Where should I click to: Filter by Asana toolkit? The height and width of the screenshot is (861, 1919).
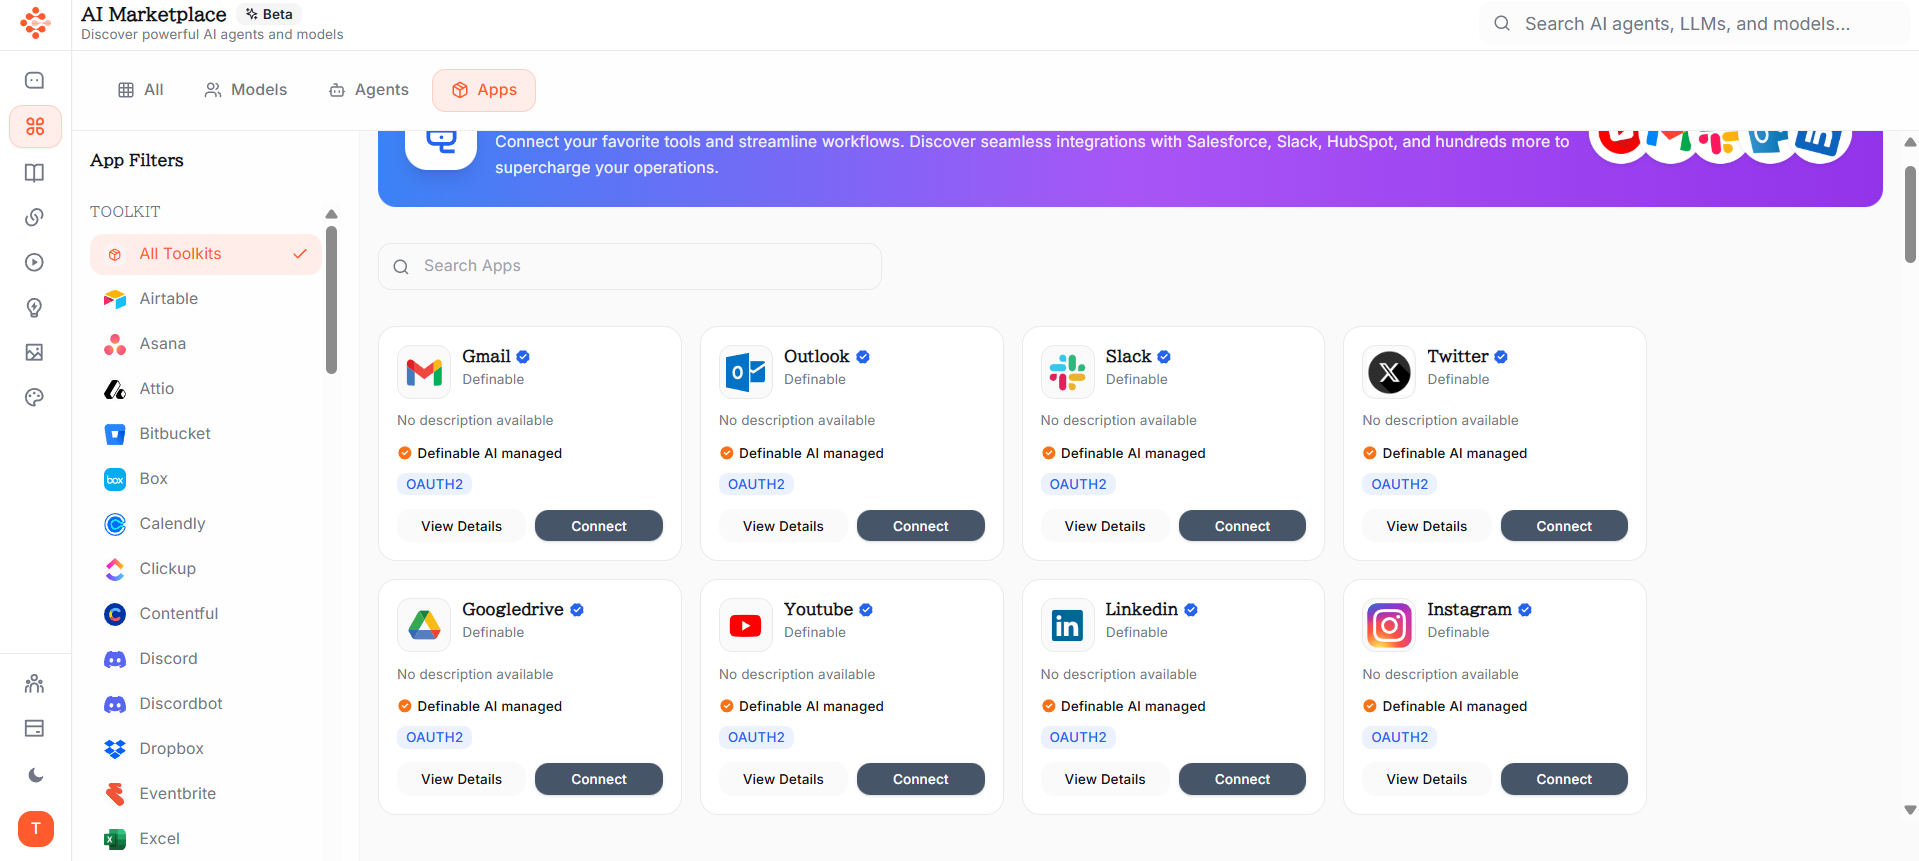pos(205,344)
